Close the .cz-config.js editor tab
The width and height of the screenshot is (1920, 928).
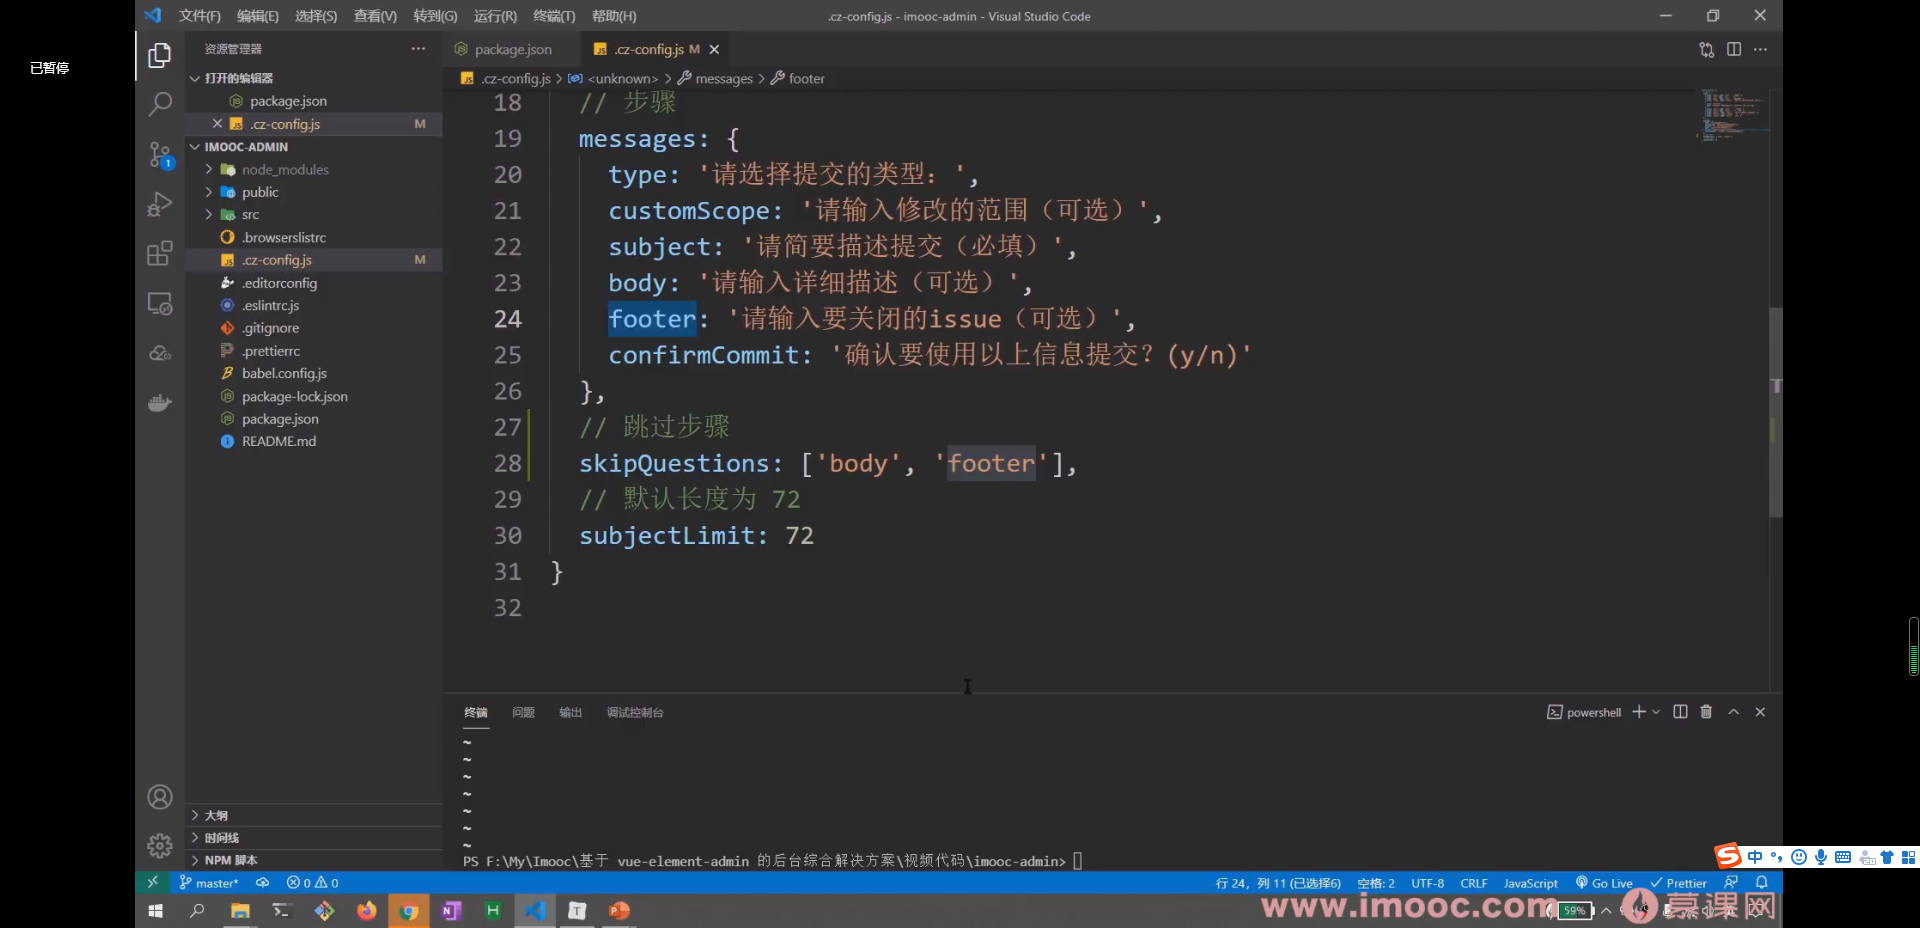(714, 49)
